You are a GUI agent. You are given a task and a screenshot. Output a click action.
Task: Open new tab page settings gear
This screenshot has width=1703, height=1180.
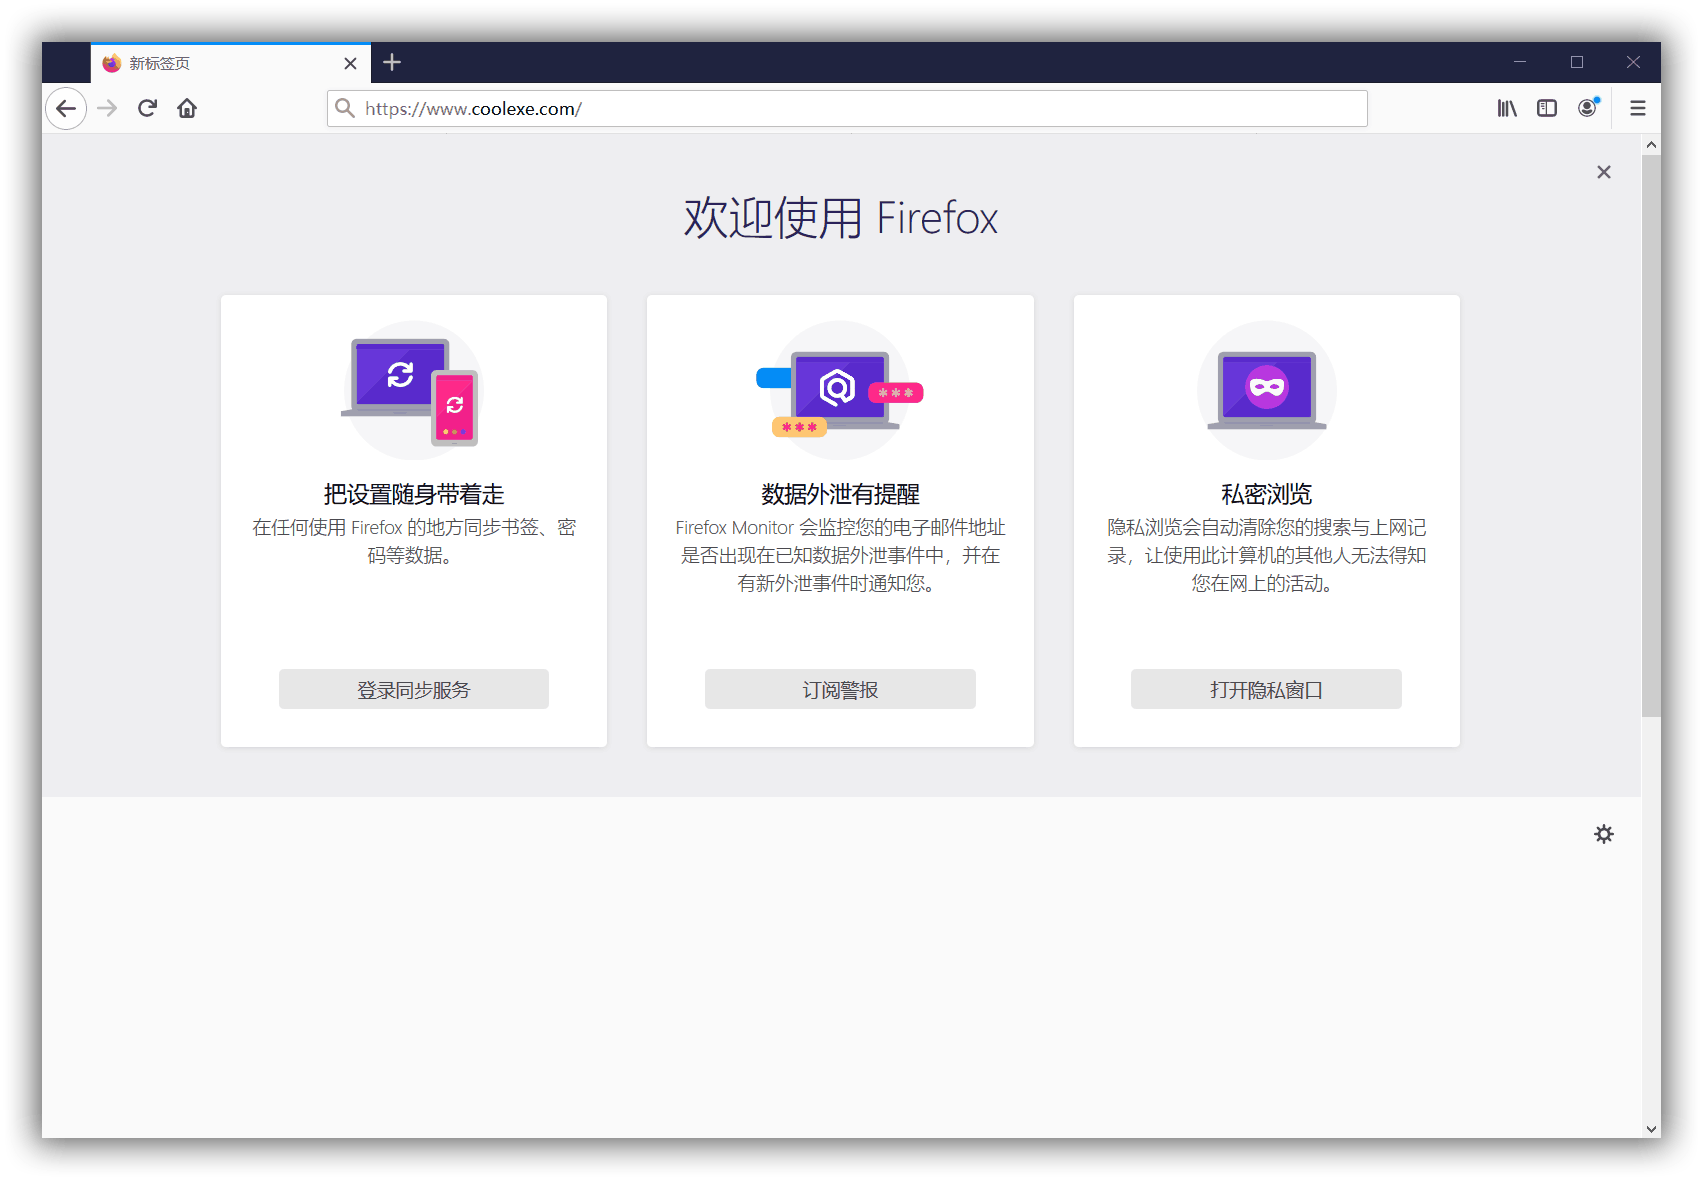[x=1603, y=834]
